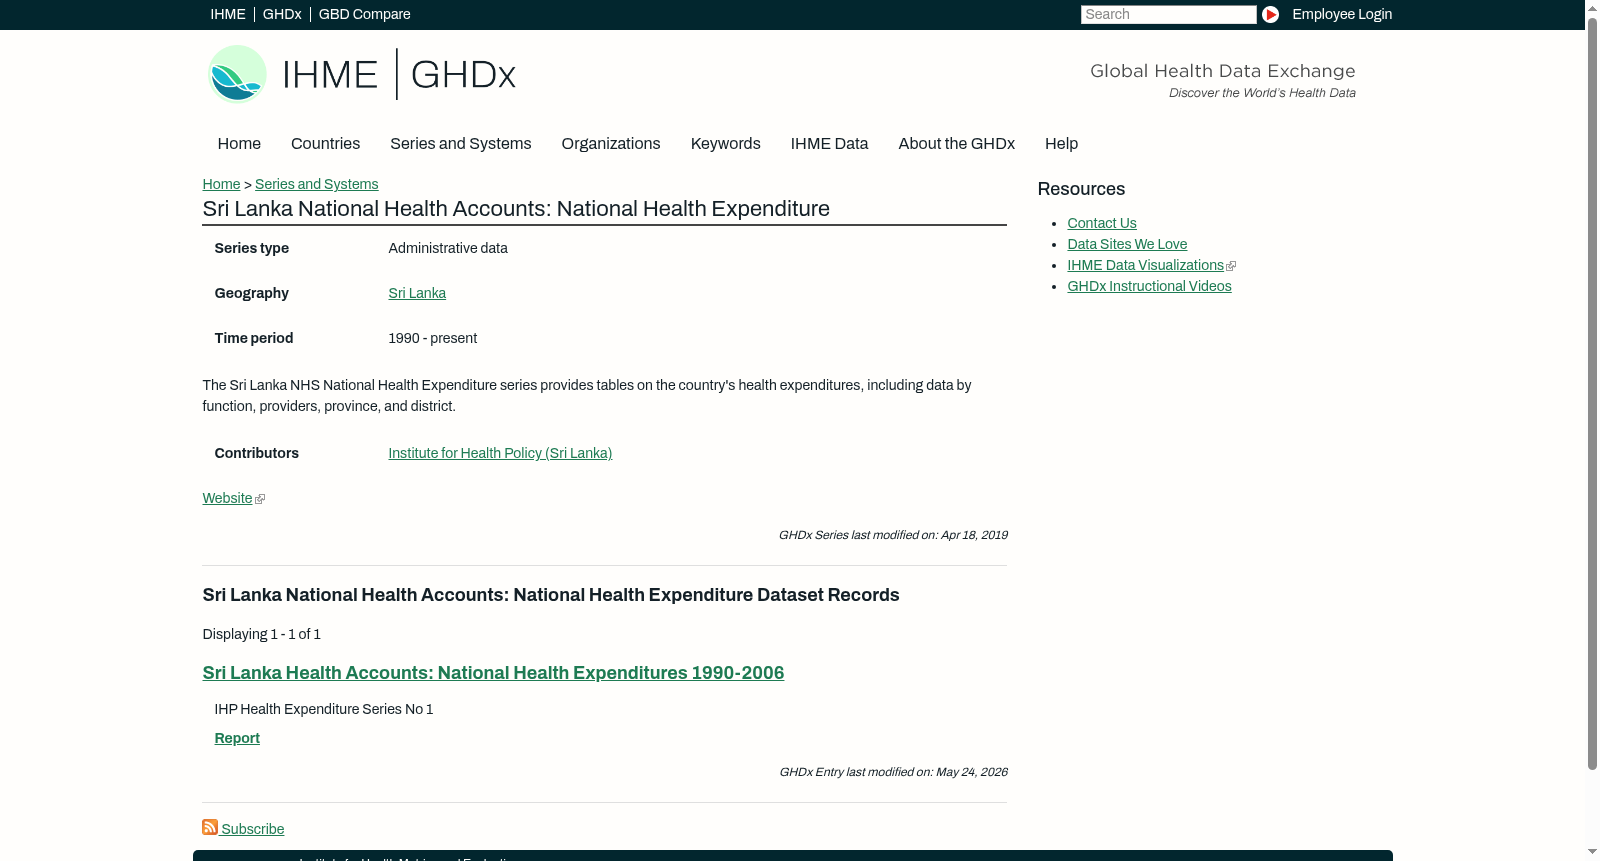Click the Series and Systems breadcrumb link
The width and height of the screenshot is (1600, 861).
point(316,184)
